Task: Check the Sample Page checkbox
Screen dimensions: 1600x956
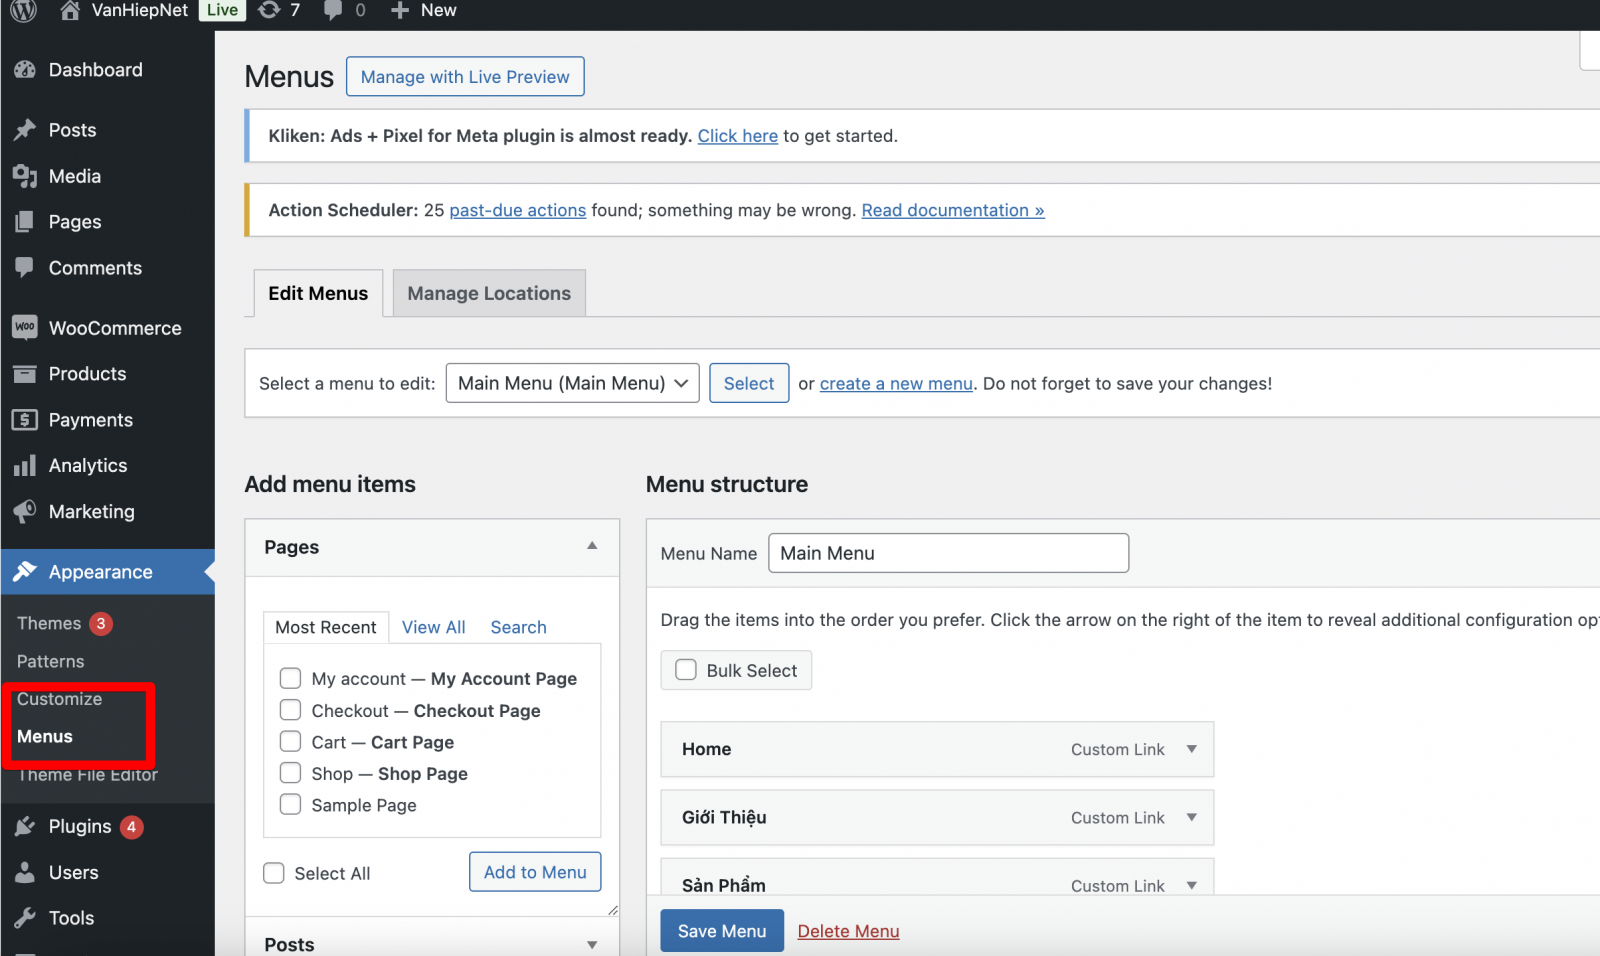Action: tap(290, 804)
